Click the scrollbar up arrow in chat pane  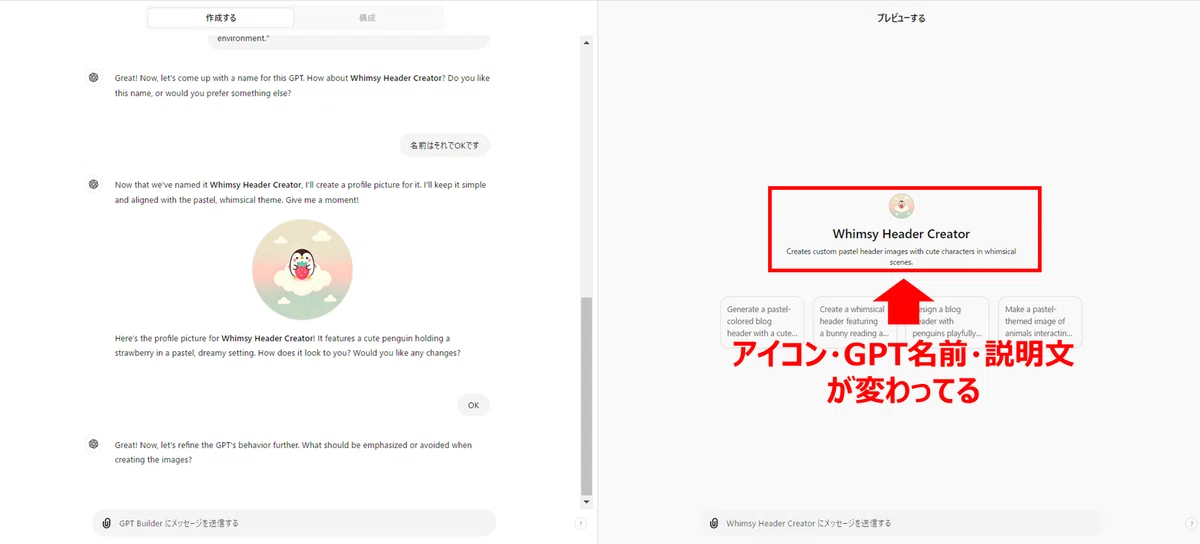tap(587, 43)
